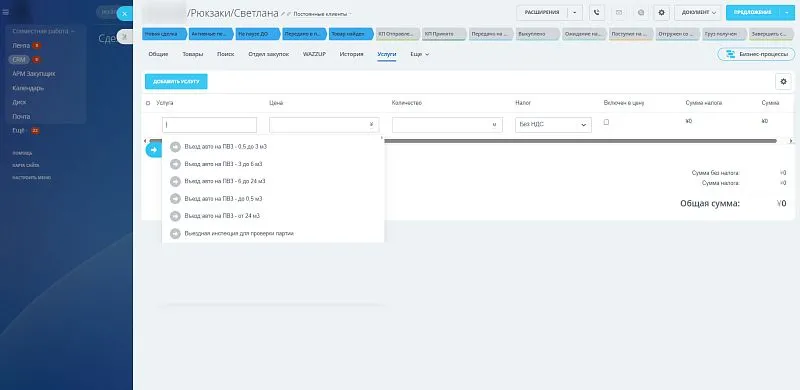Click the 'Добавить услугу' button

176,81
